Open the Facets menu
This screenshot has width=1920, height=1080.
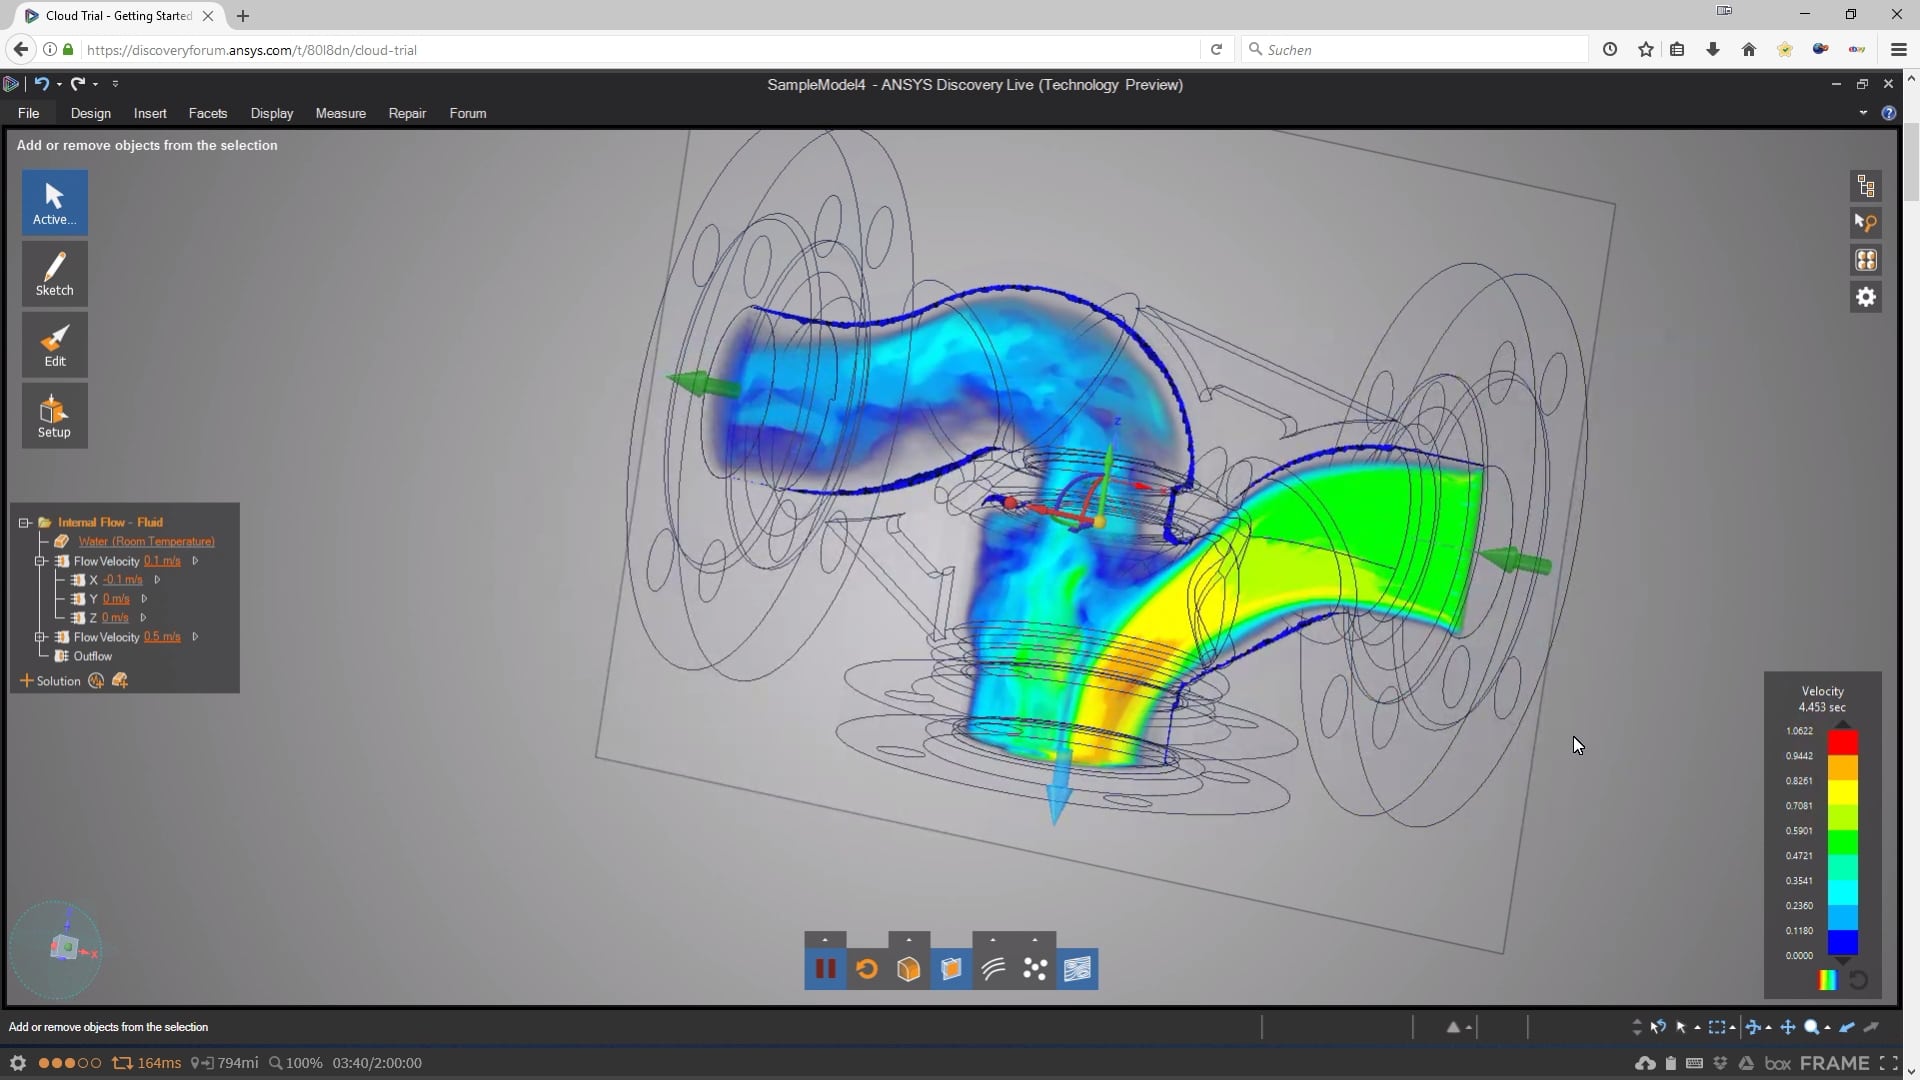pos(208,113)
